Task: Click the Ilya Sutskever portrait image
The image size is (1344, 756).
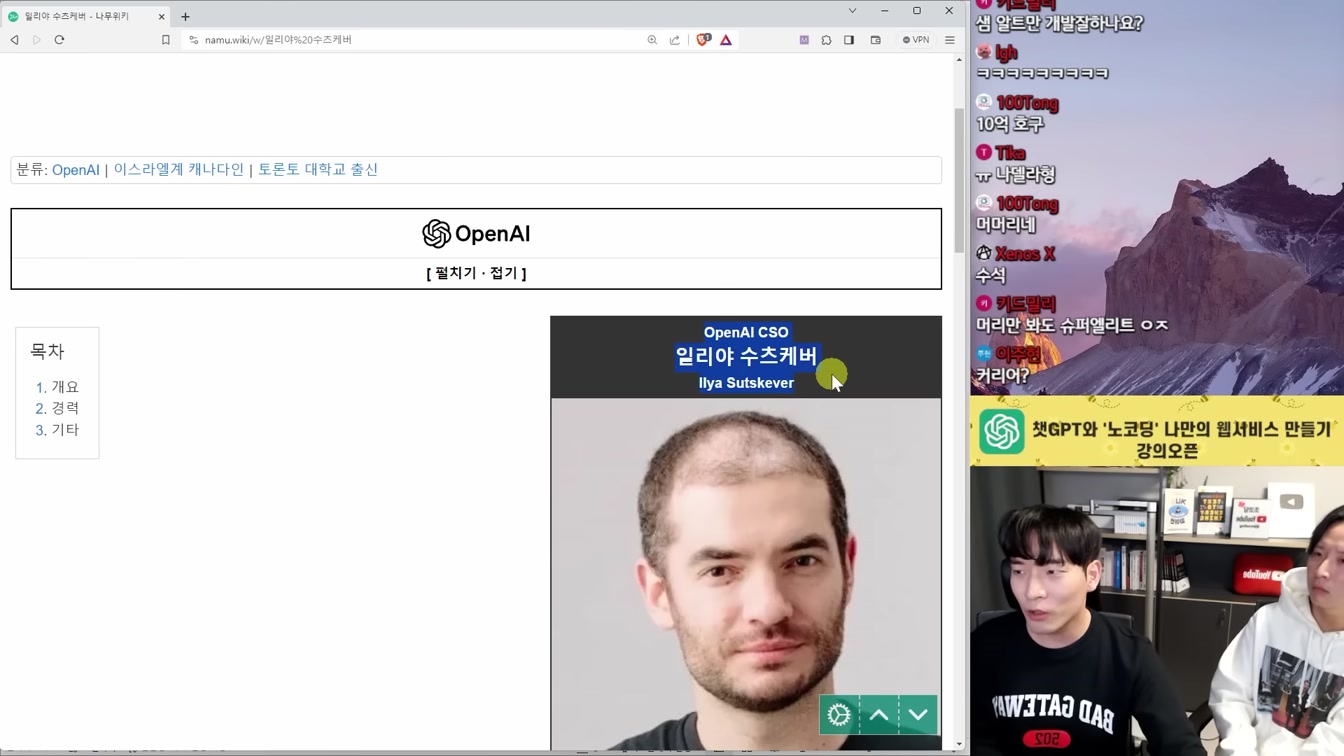Action: (746, 573)
